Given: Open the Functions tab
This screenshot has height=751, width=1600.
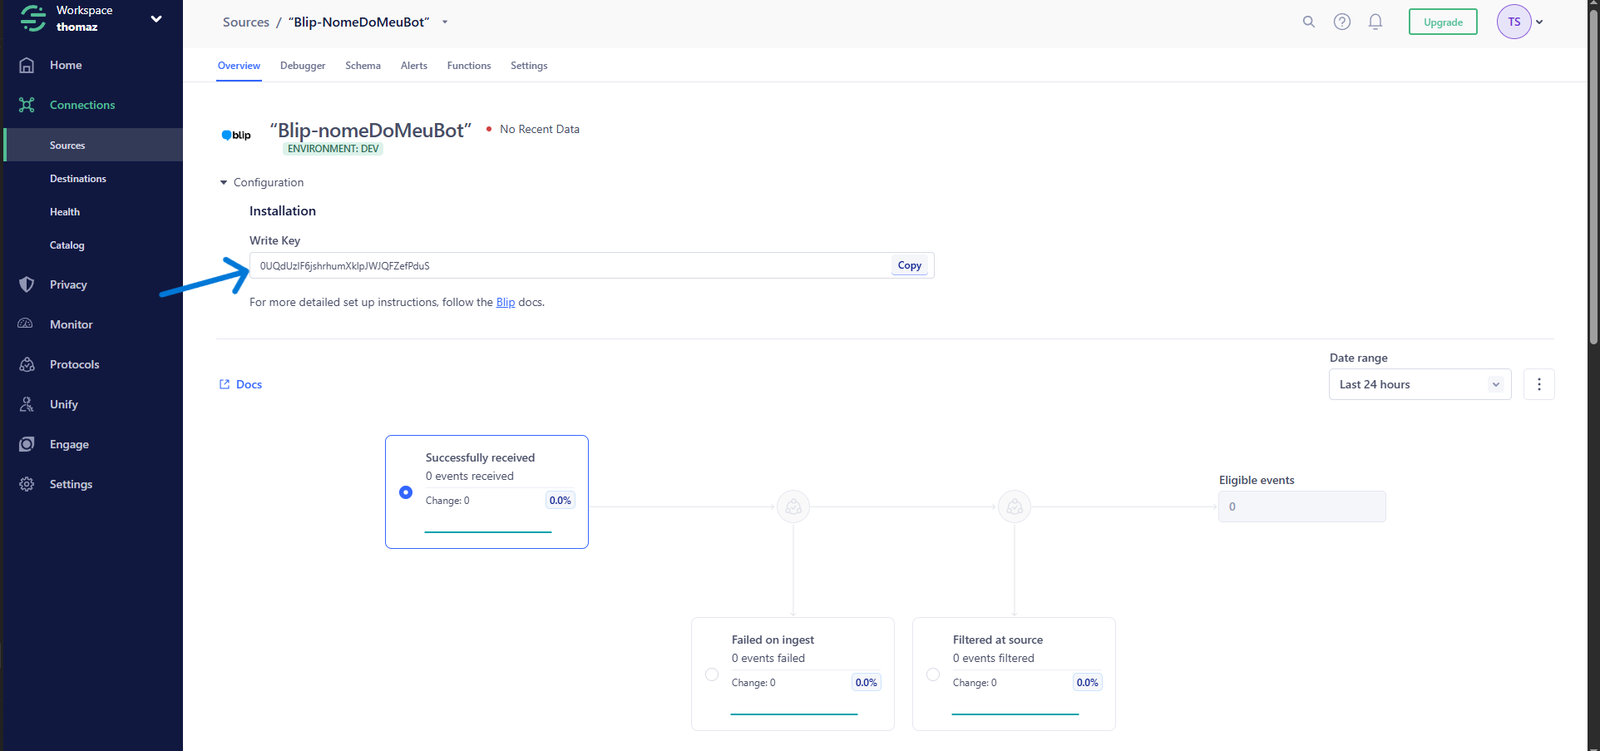Looking at the screenshot, I should click(469, 66).
